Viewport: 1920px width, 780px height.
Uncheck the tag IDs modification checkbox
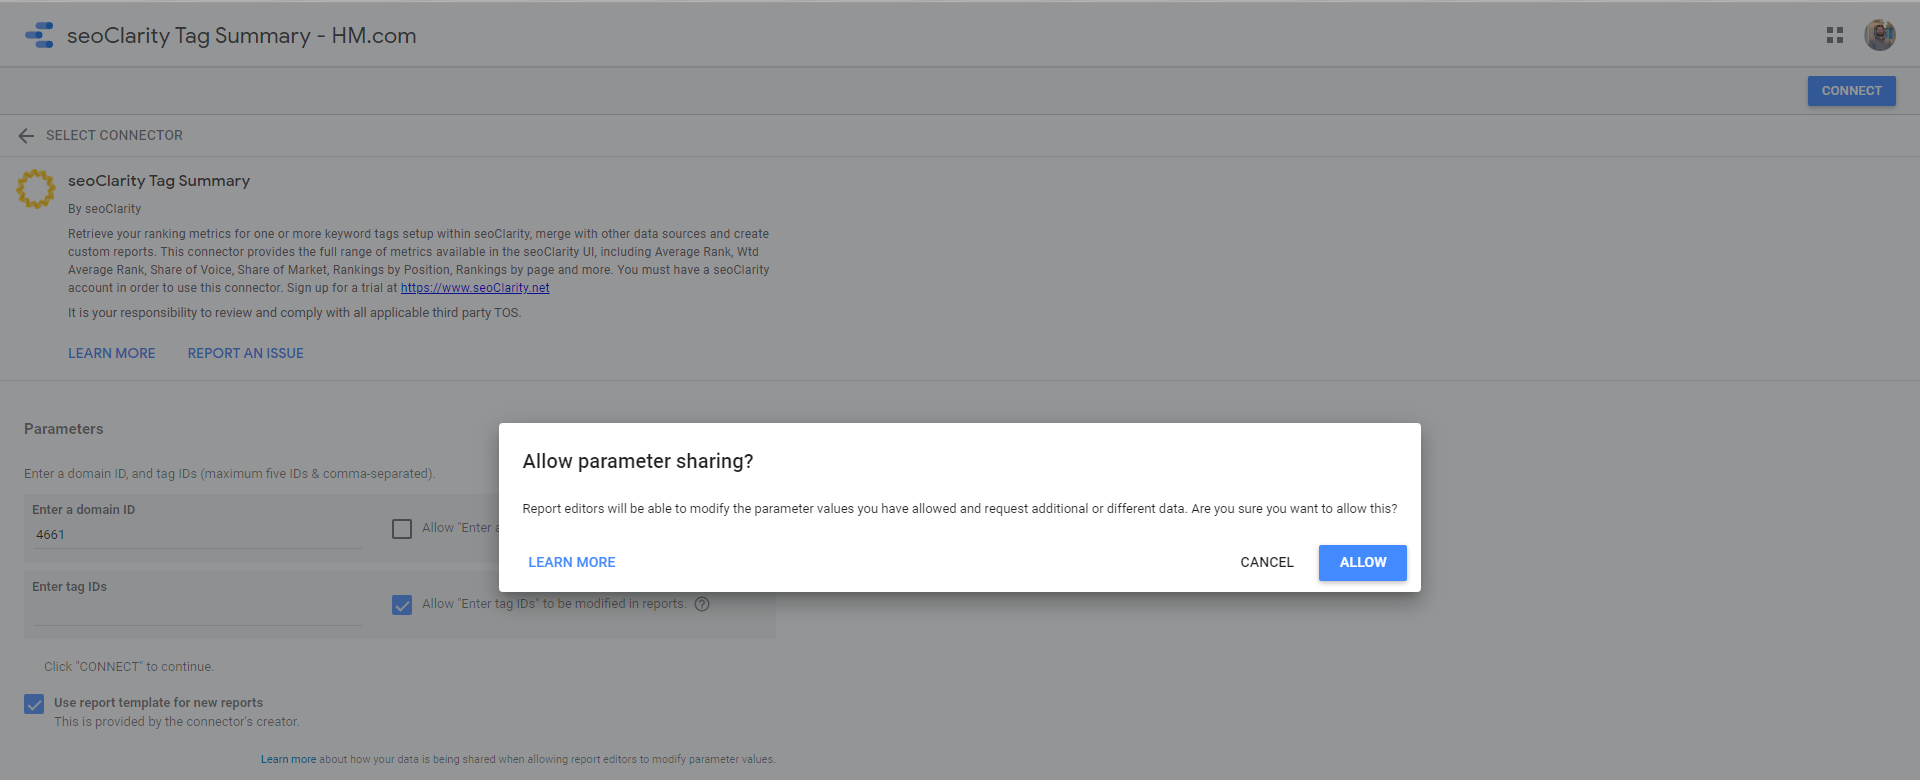[x=402, y=605]
